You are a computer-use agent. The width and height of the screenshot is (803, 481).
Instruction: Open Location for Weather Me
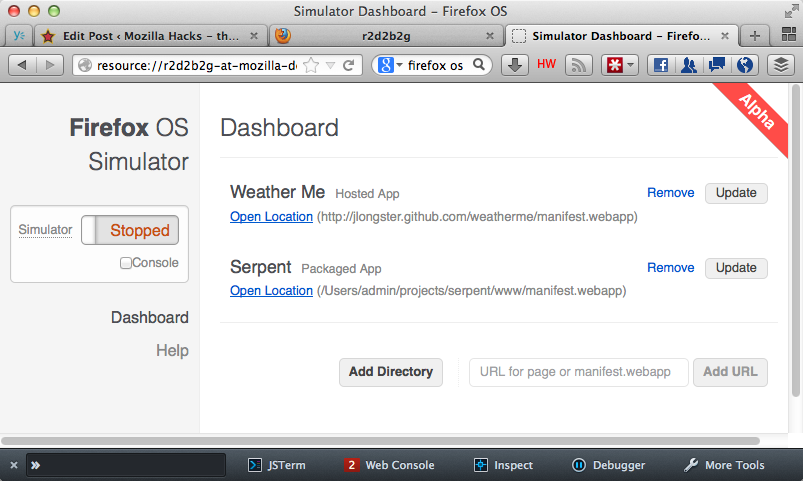(x=271, y=217)
